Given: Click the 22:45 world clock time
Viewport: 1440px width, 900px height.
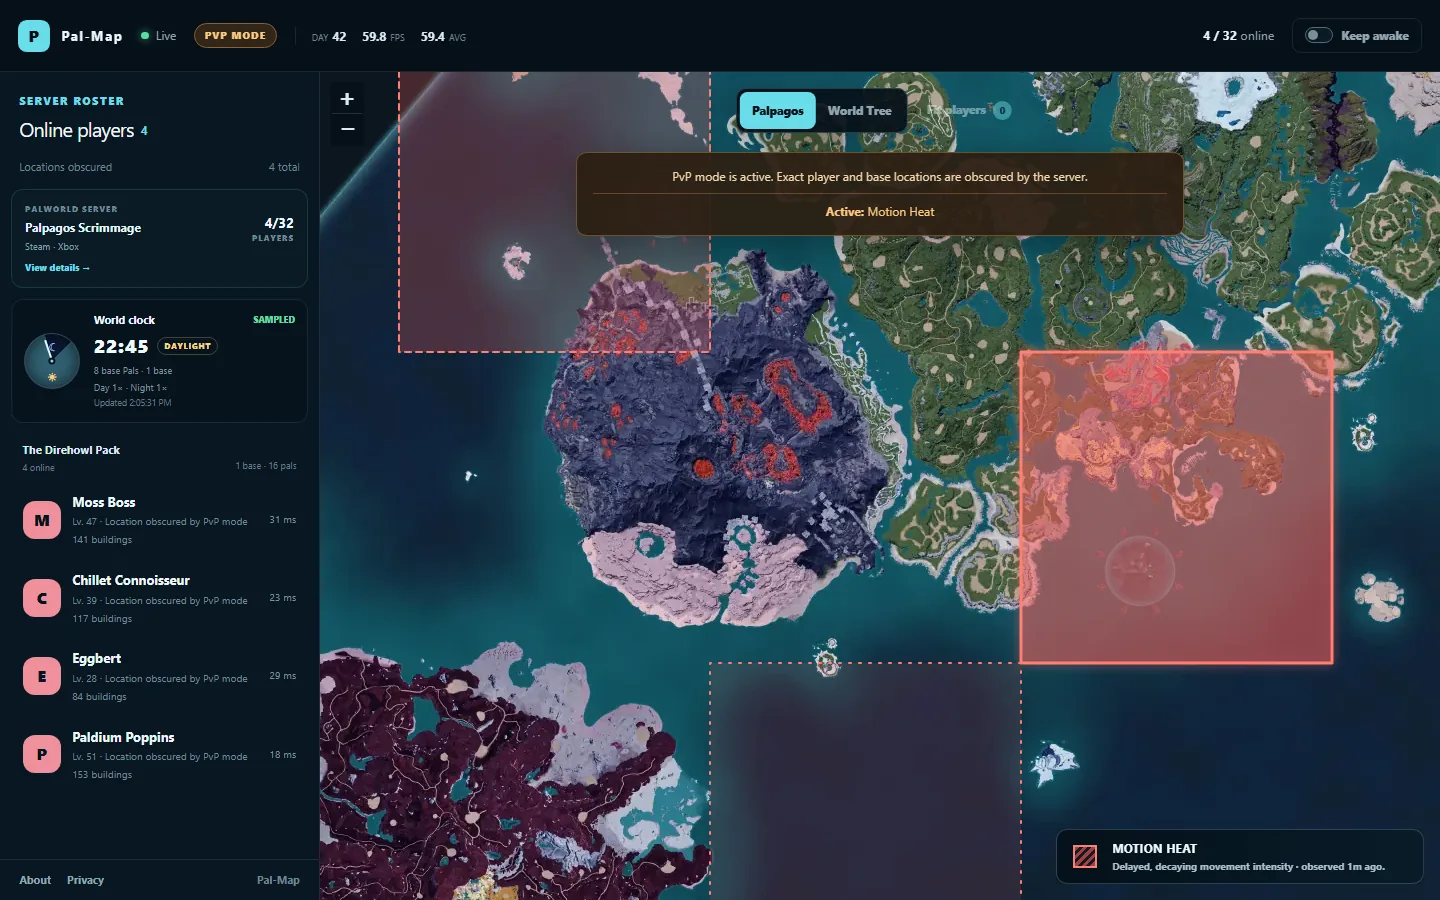Looking at the screenshot, I should click(x=121, y=347).
